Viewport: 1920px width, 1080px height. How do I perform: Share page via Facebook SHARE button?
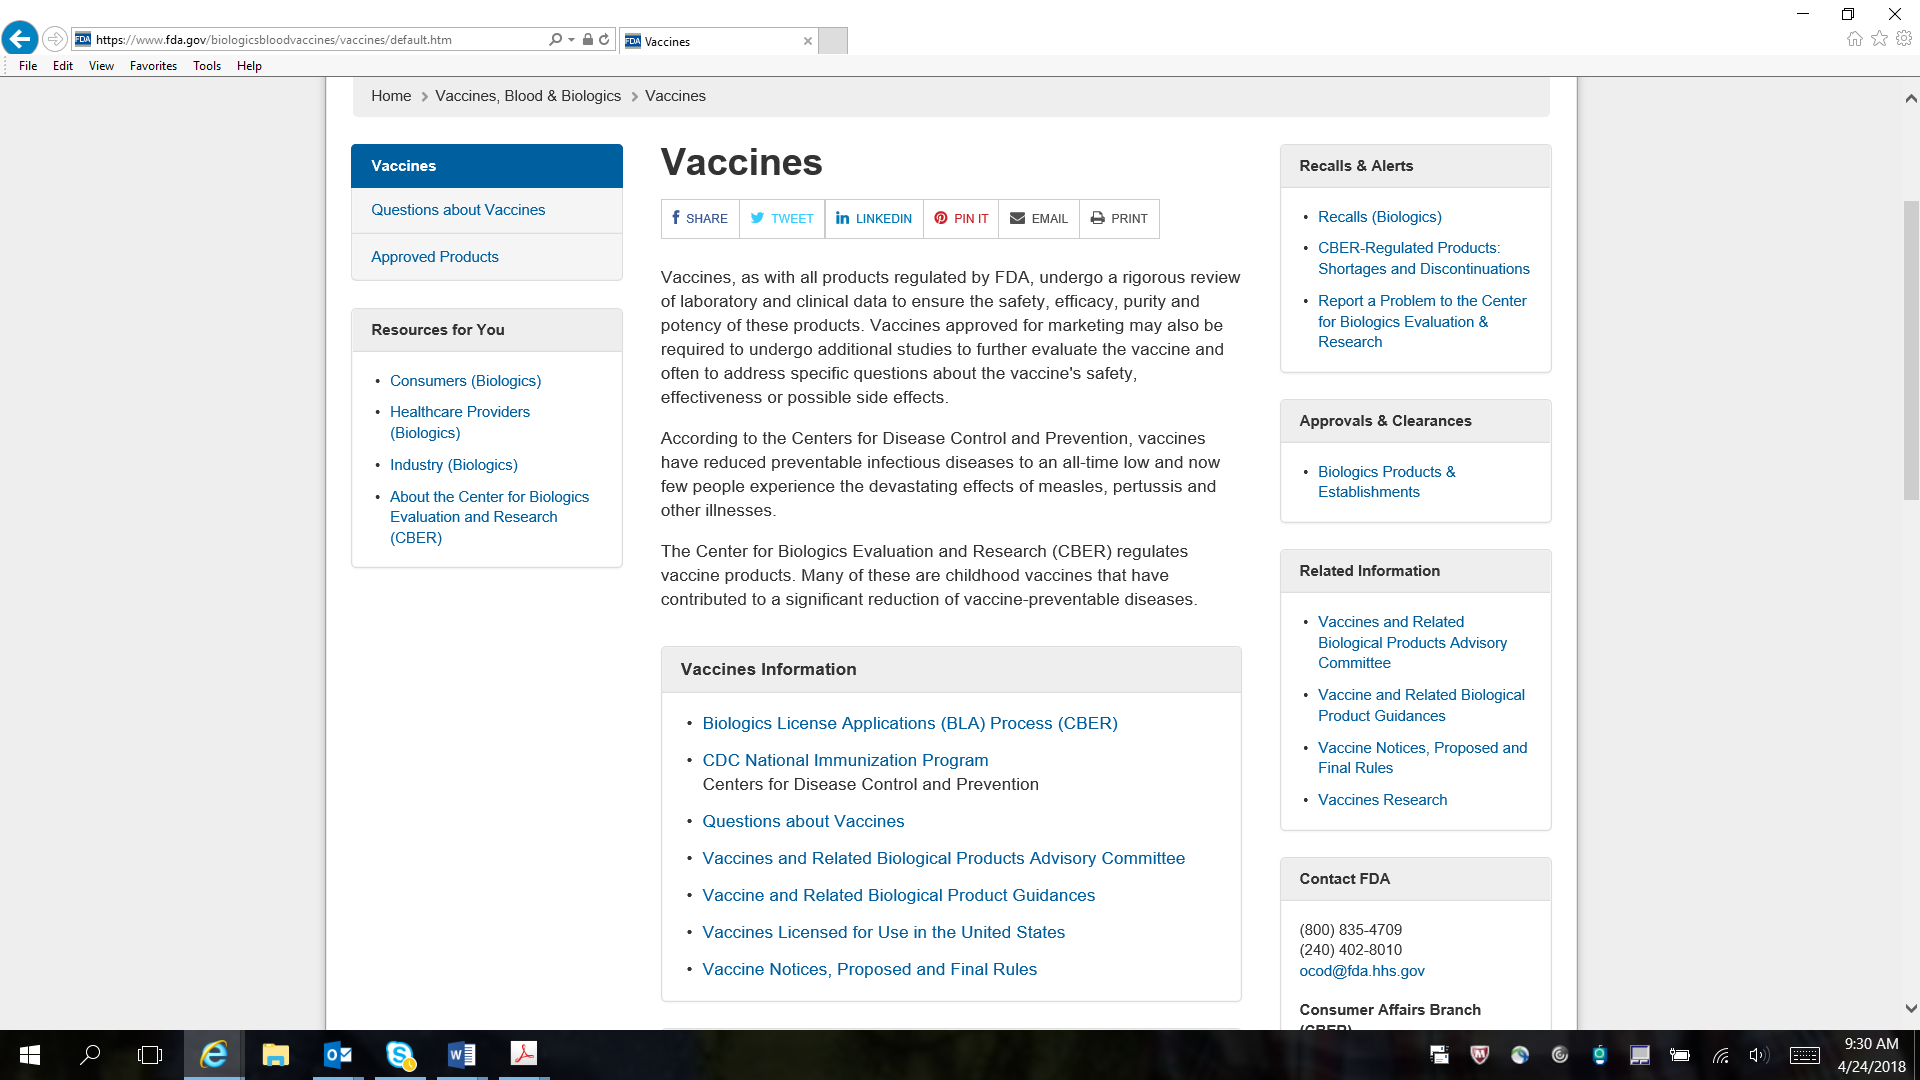700,218
